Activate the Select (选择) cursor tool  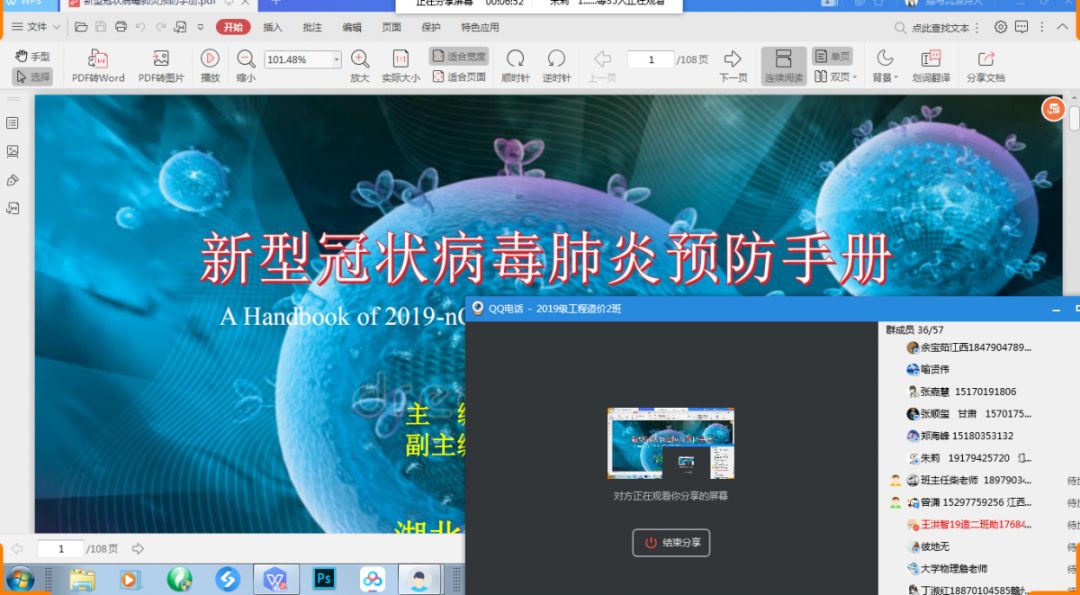32,77
